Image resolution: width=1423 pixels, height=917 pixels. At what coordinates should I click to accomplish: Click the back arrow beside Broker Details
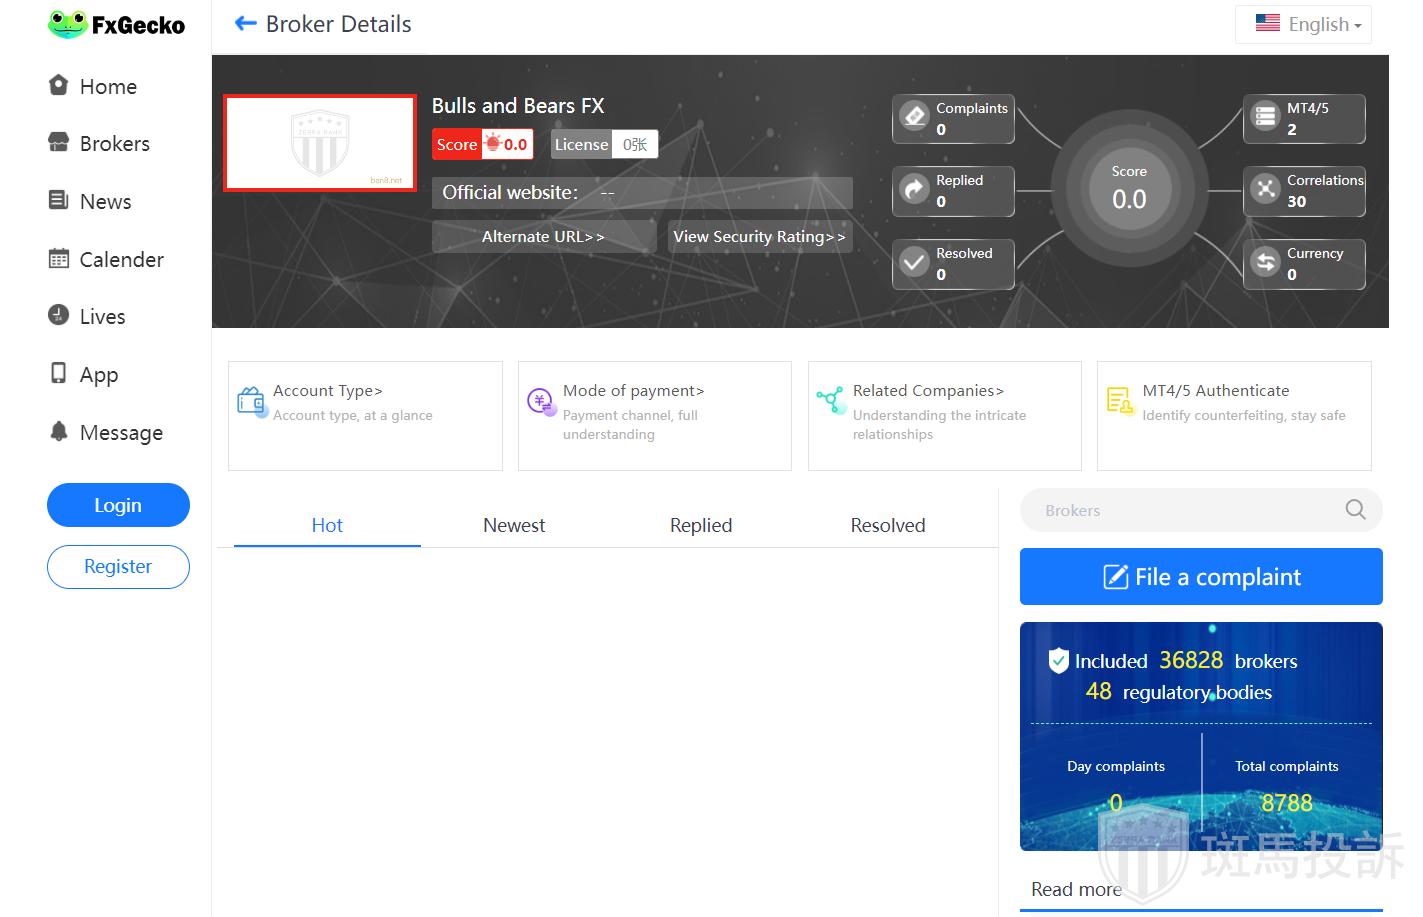pos(245,24)
